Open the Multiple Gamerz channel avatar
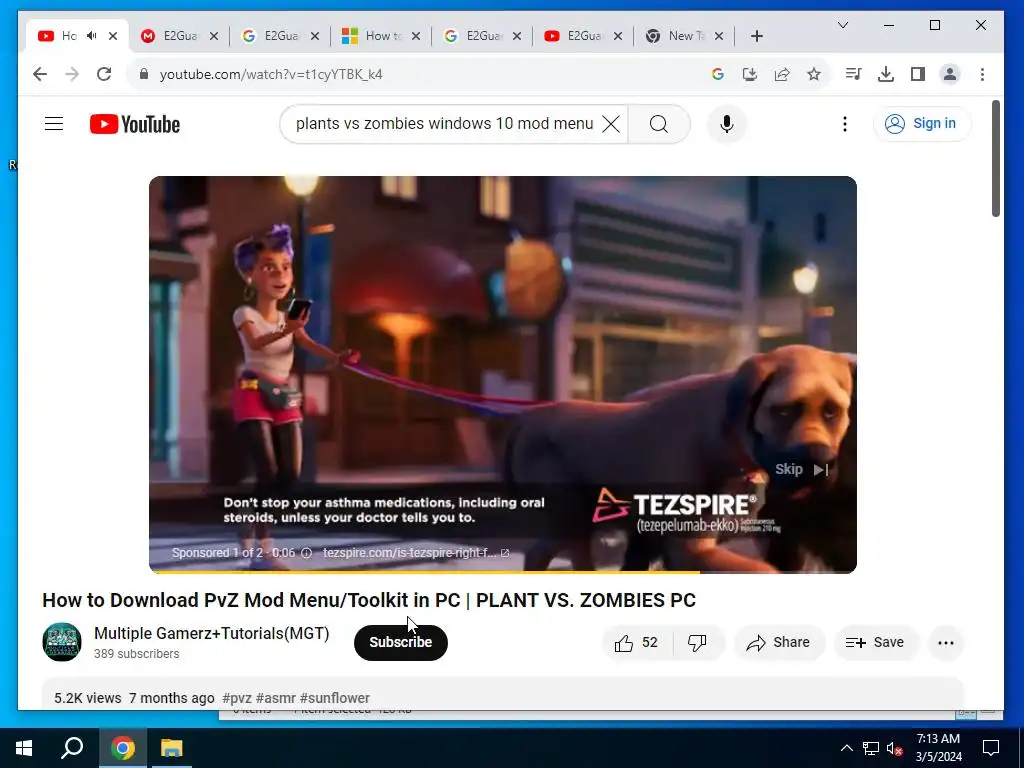Image resolution: width=1024 pixels, height=768 pixels. [62, 642]
